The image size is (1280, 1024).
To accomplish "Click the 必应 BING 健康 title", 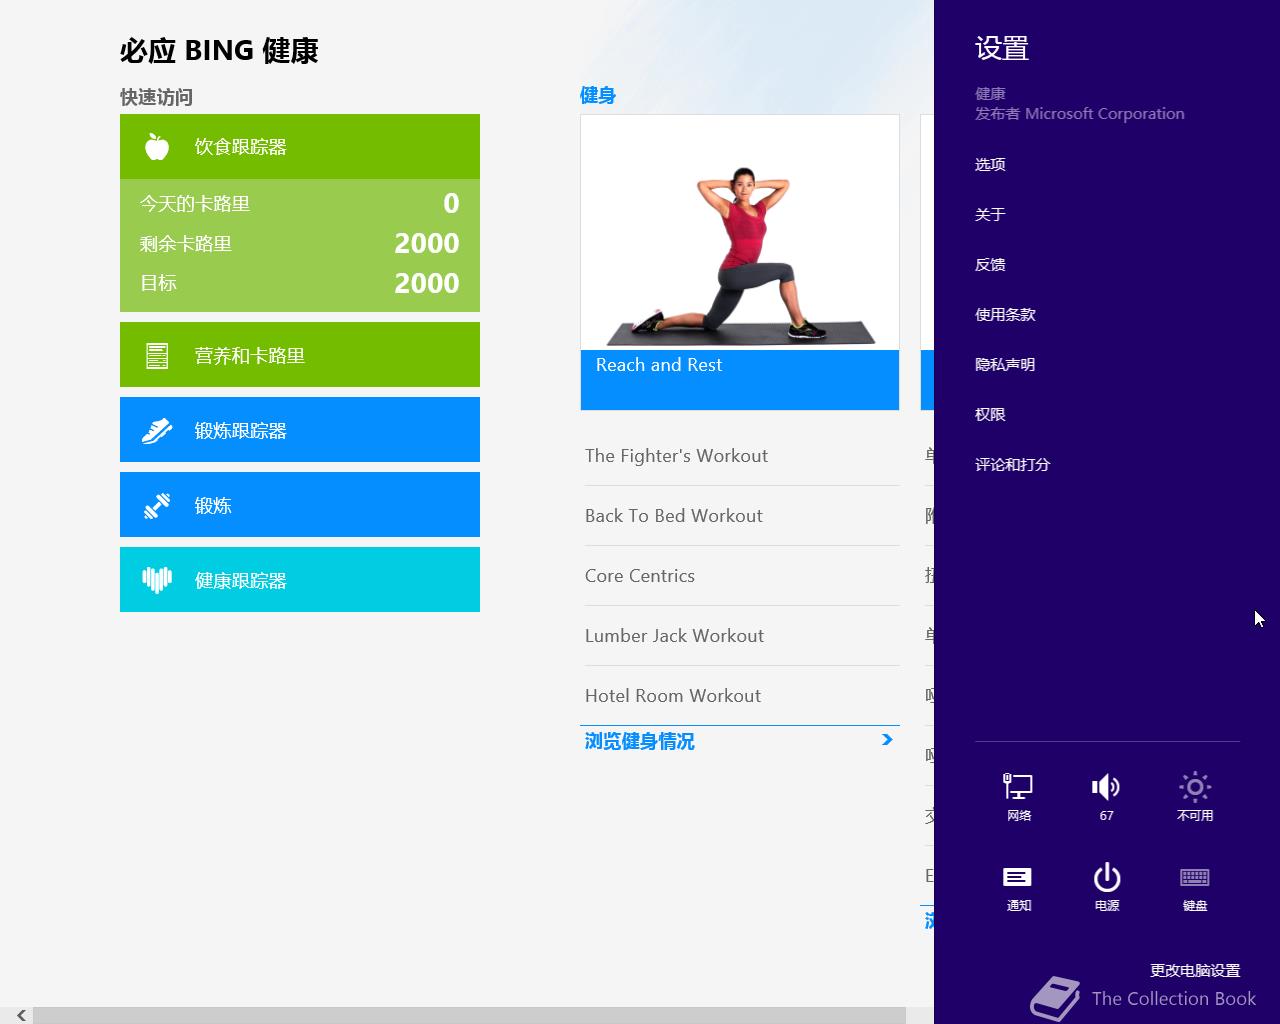I will (x=219, y=51).
